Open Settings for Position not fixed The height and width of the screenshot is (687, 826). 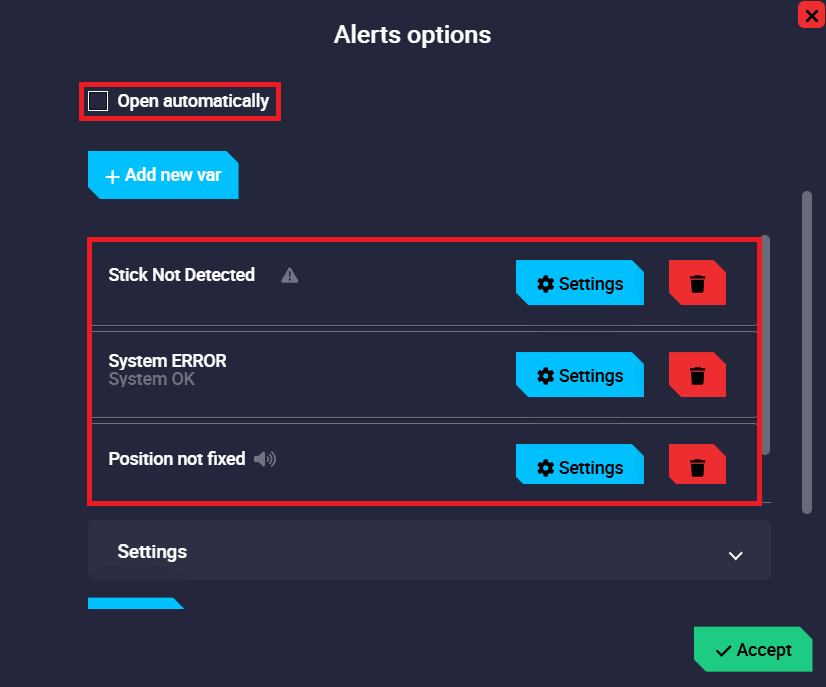580,467
